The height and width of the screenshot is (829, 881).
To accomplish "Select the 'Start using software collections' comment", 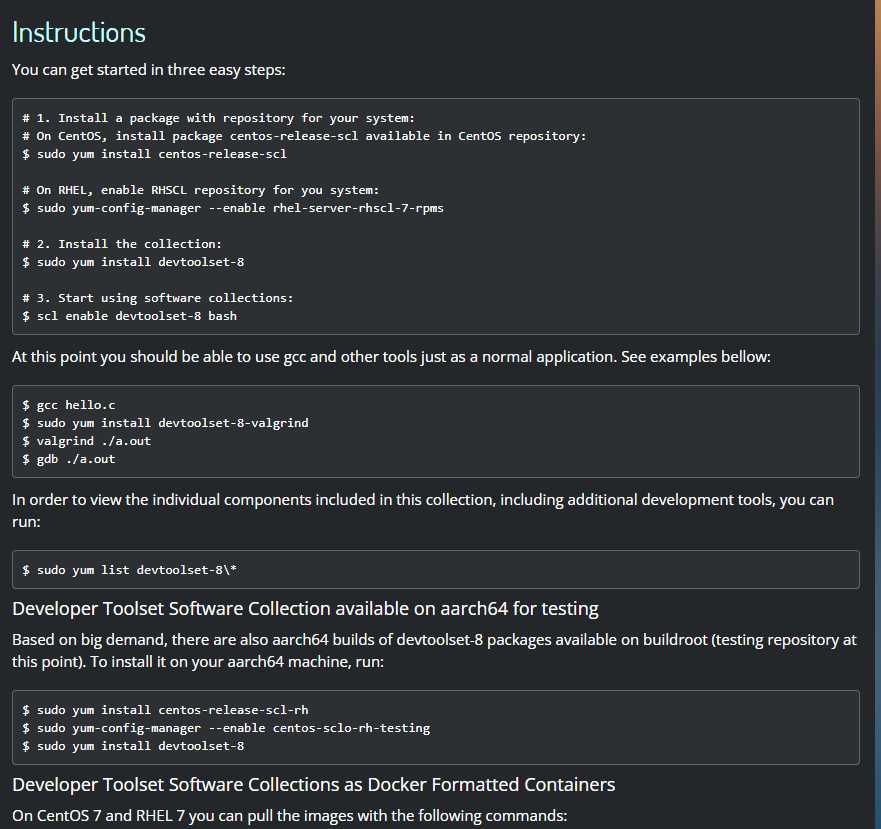I will [x=166, y=297].
